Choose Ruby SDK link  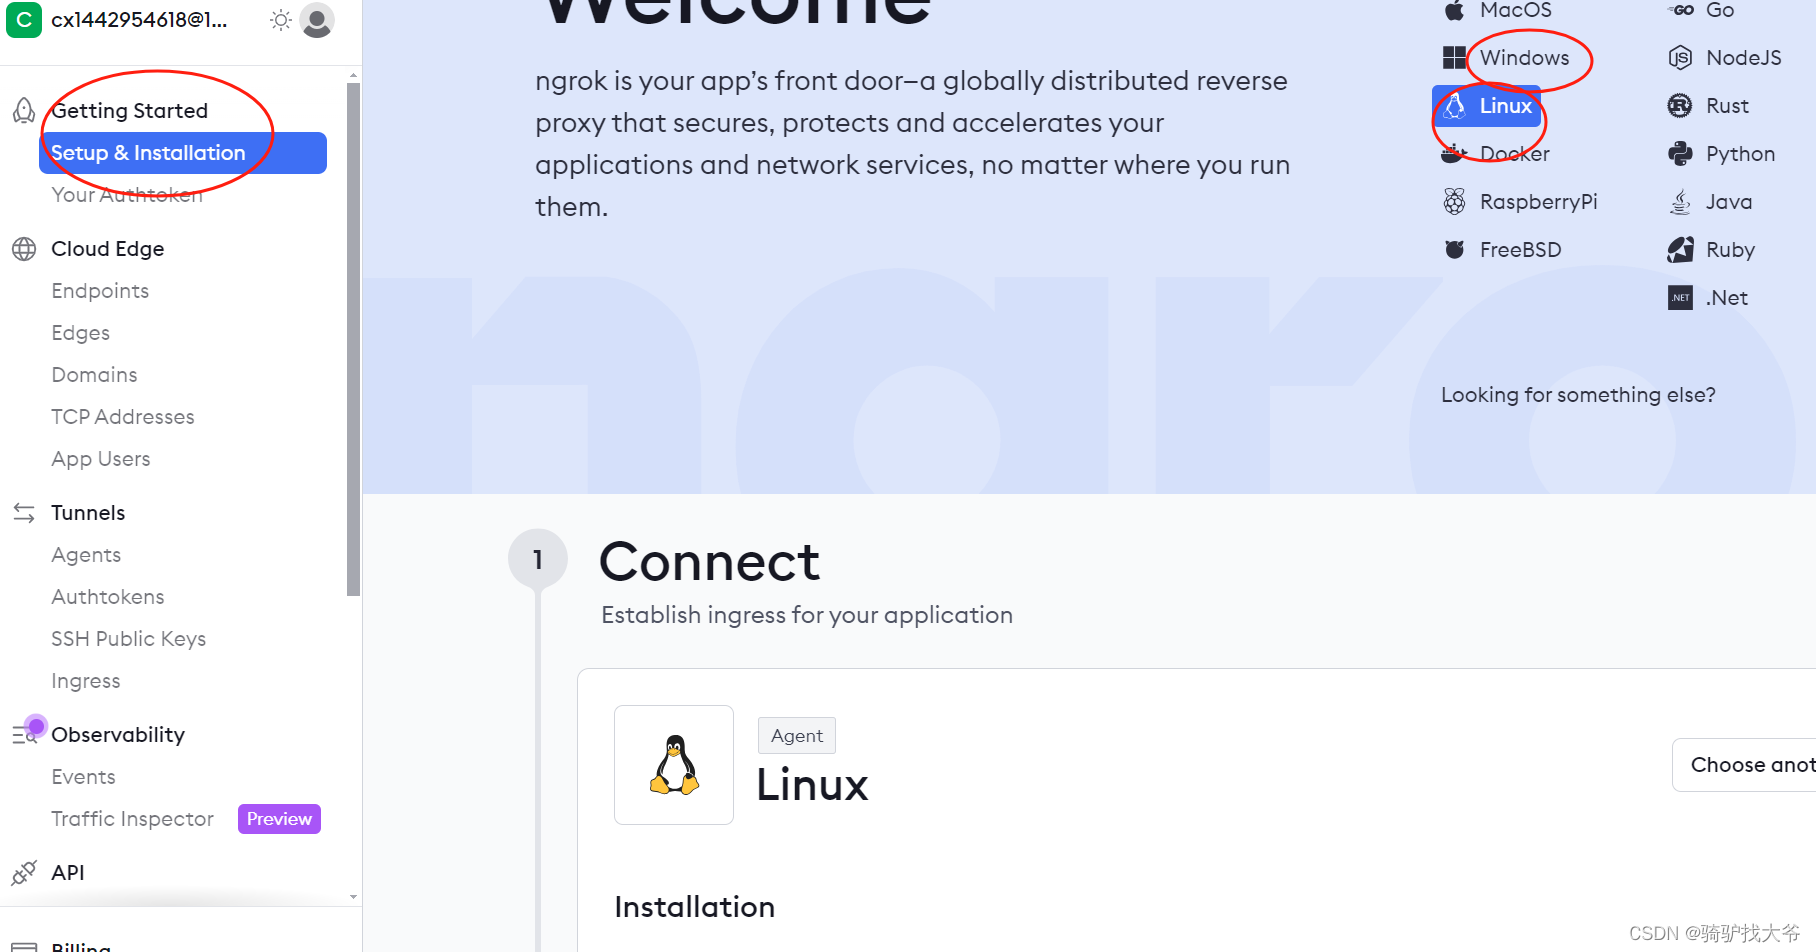(x=1731, y=250)
